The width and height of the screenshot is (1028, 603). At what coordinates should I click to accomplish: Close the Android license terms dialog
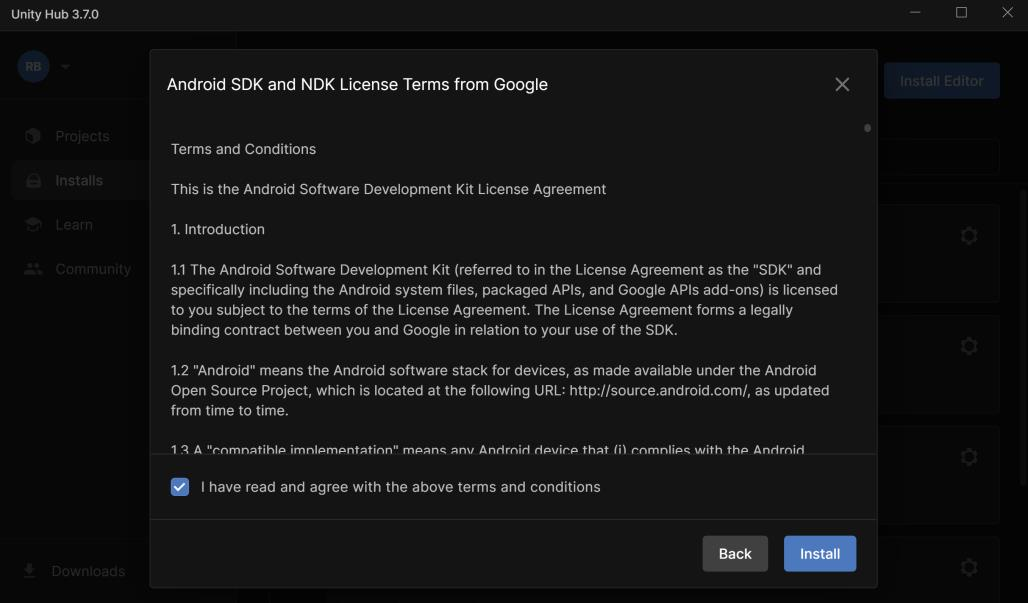842,85
